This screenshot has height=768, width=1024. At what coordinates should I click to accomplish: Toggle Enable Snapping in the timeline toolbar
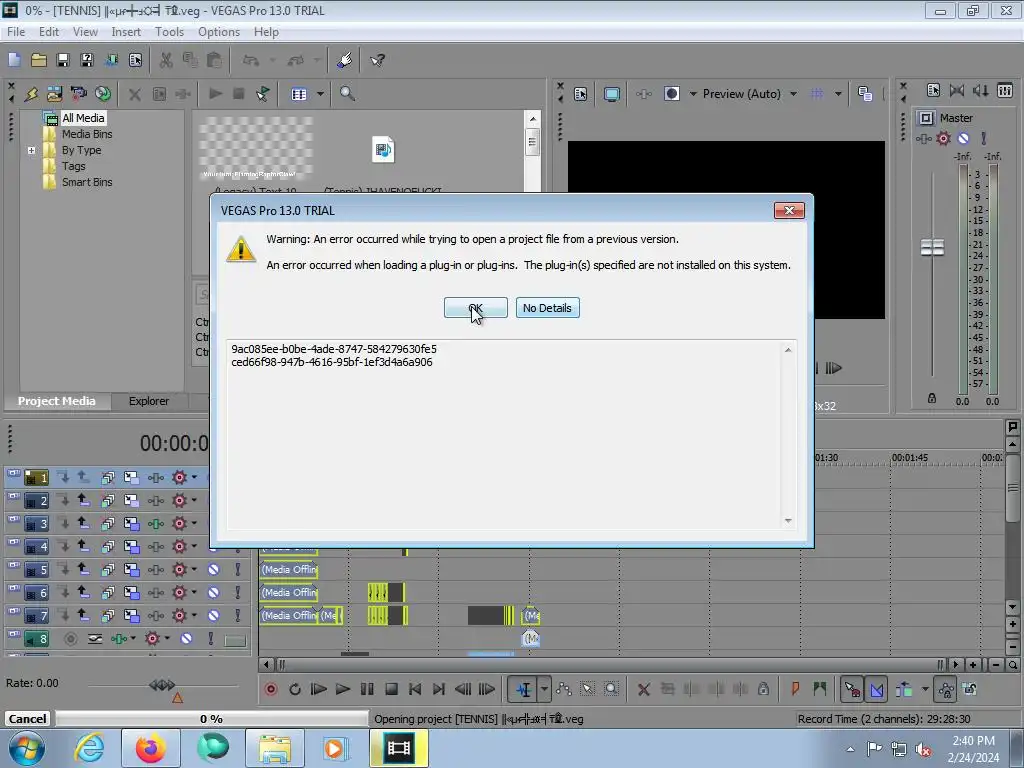point(852,689)
